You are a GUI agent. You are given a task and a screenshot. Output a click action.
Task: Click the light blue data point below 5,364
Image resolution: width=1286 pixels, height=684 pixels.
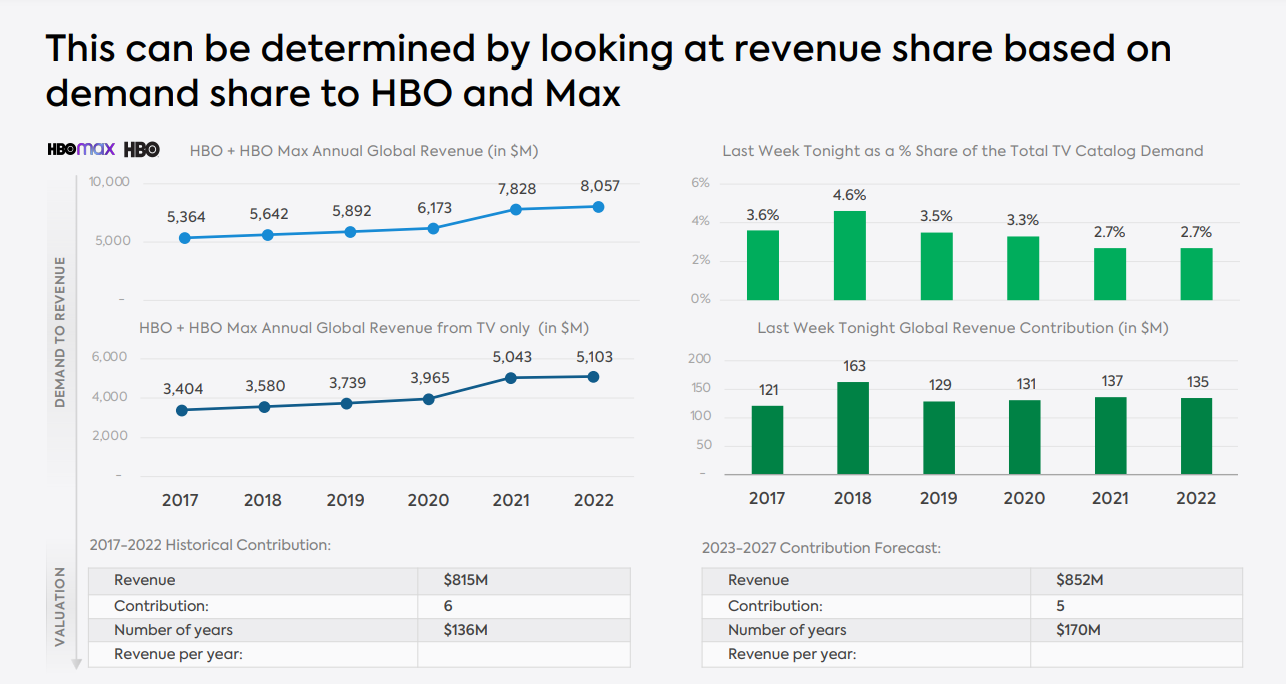click(183, 238)
